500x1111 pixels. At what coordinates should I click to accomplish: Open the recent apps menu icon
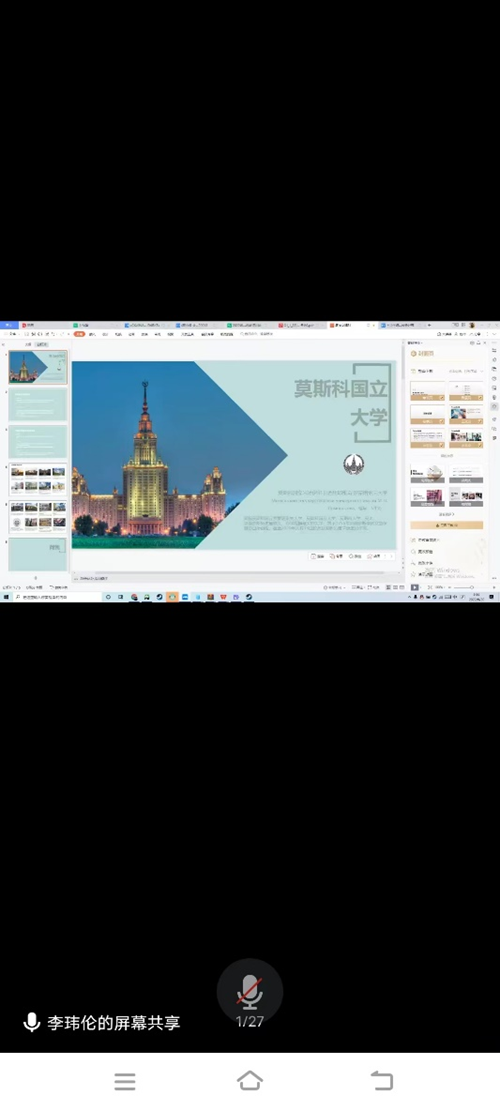click(125, 1081)
